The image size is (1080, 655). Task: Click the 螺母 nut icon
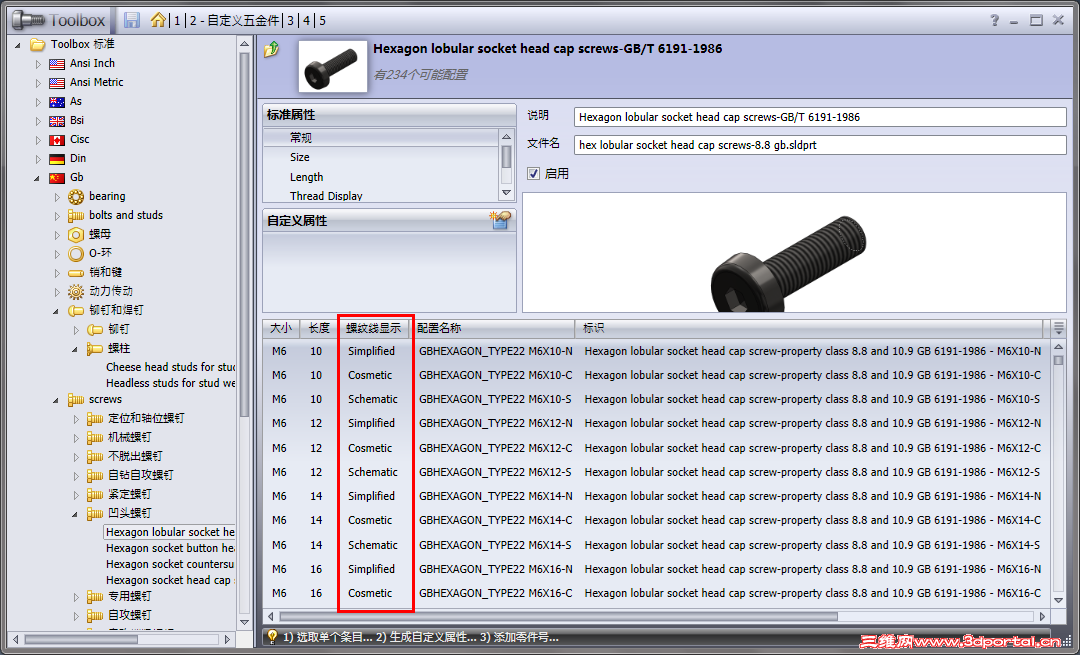pos(76,235)
